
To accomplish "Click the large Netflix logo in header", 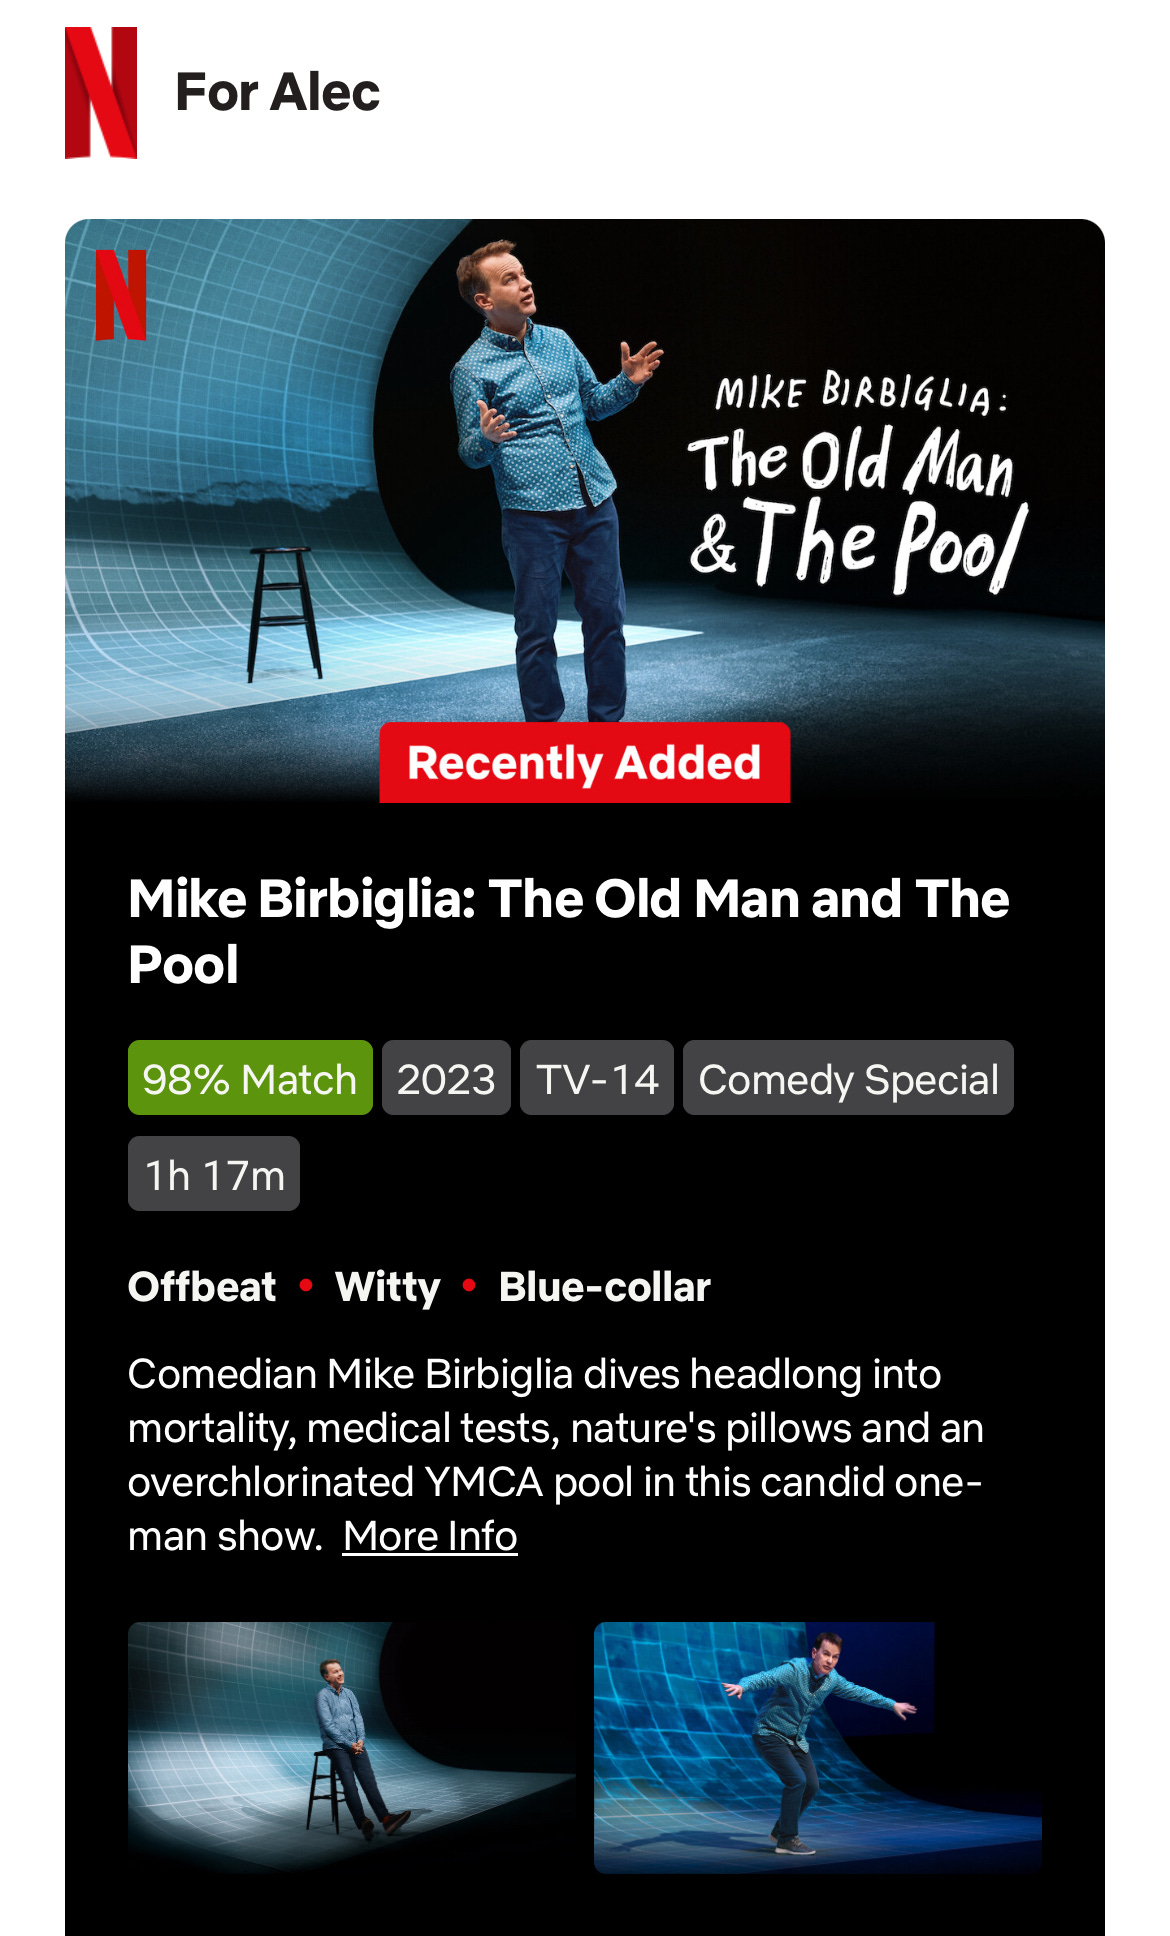I will point(101,92).
